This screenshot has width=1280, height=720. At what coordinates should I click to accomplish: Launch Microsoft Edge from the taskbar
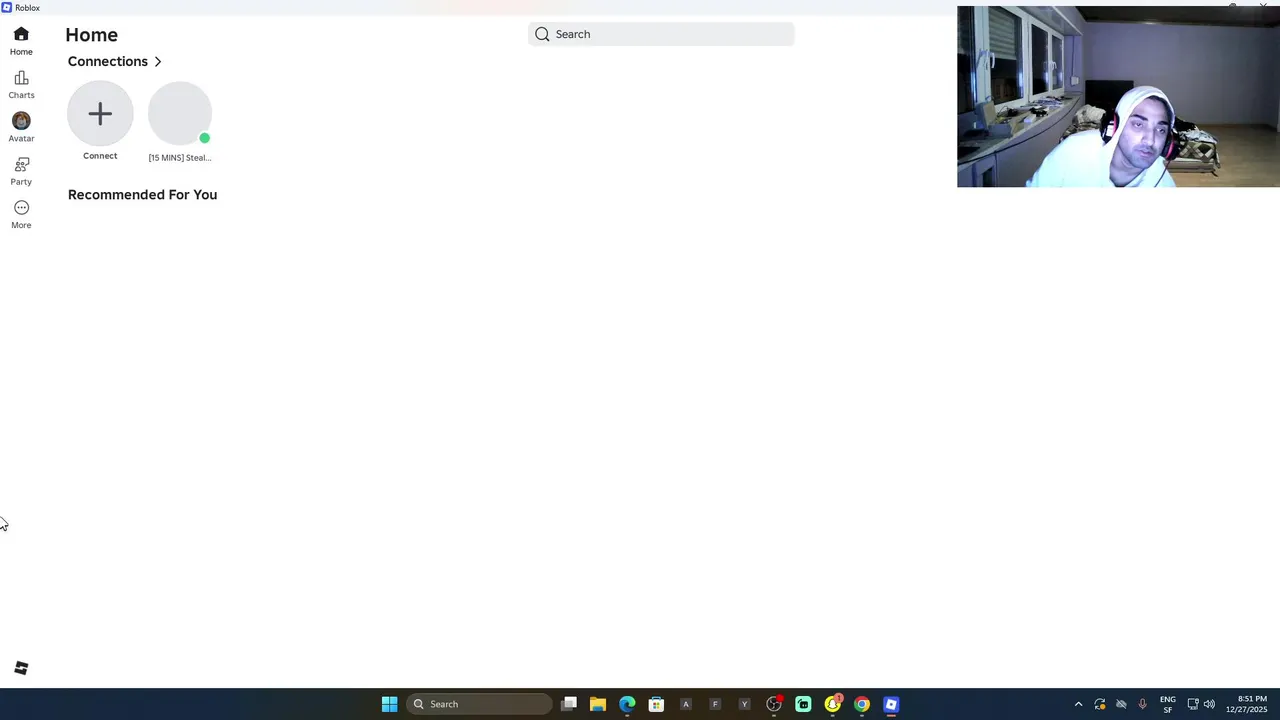[x=627, y=704]
